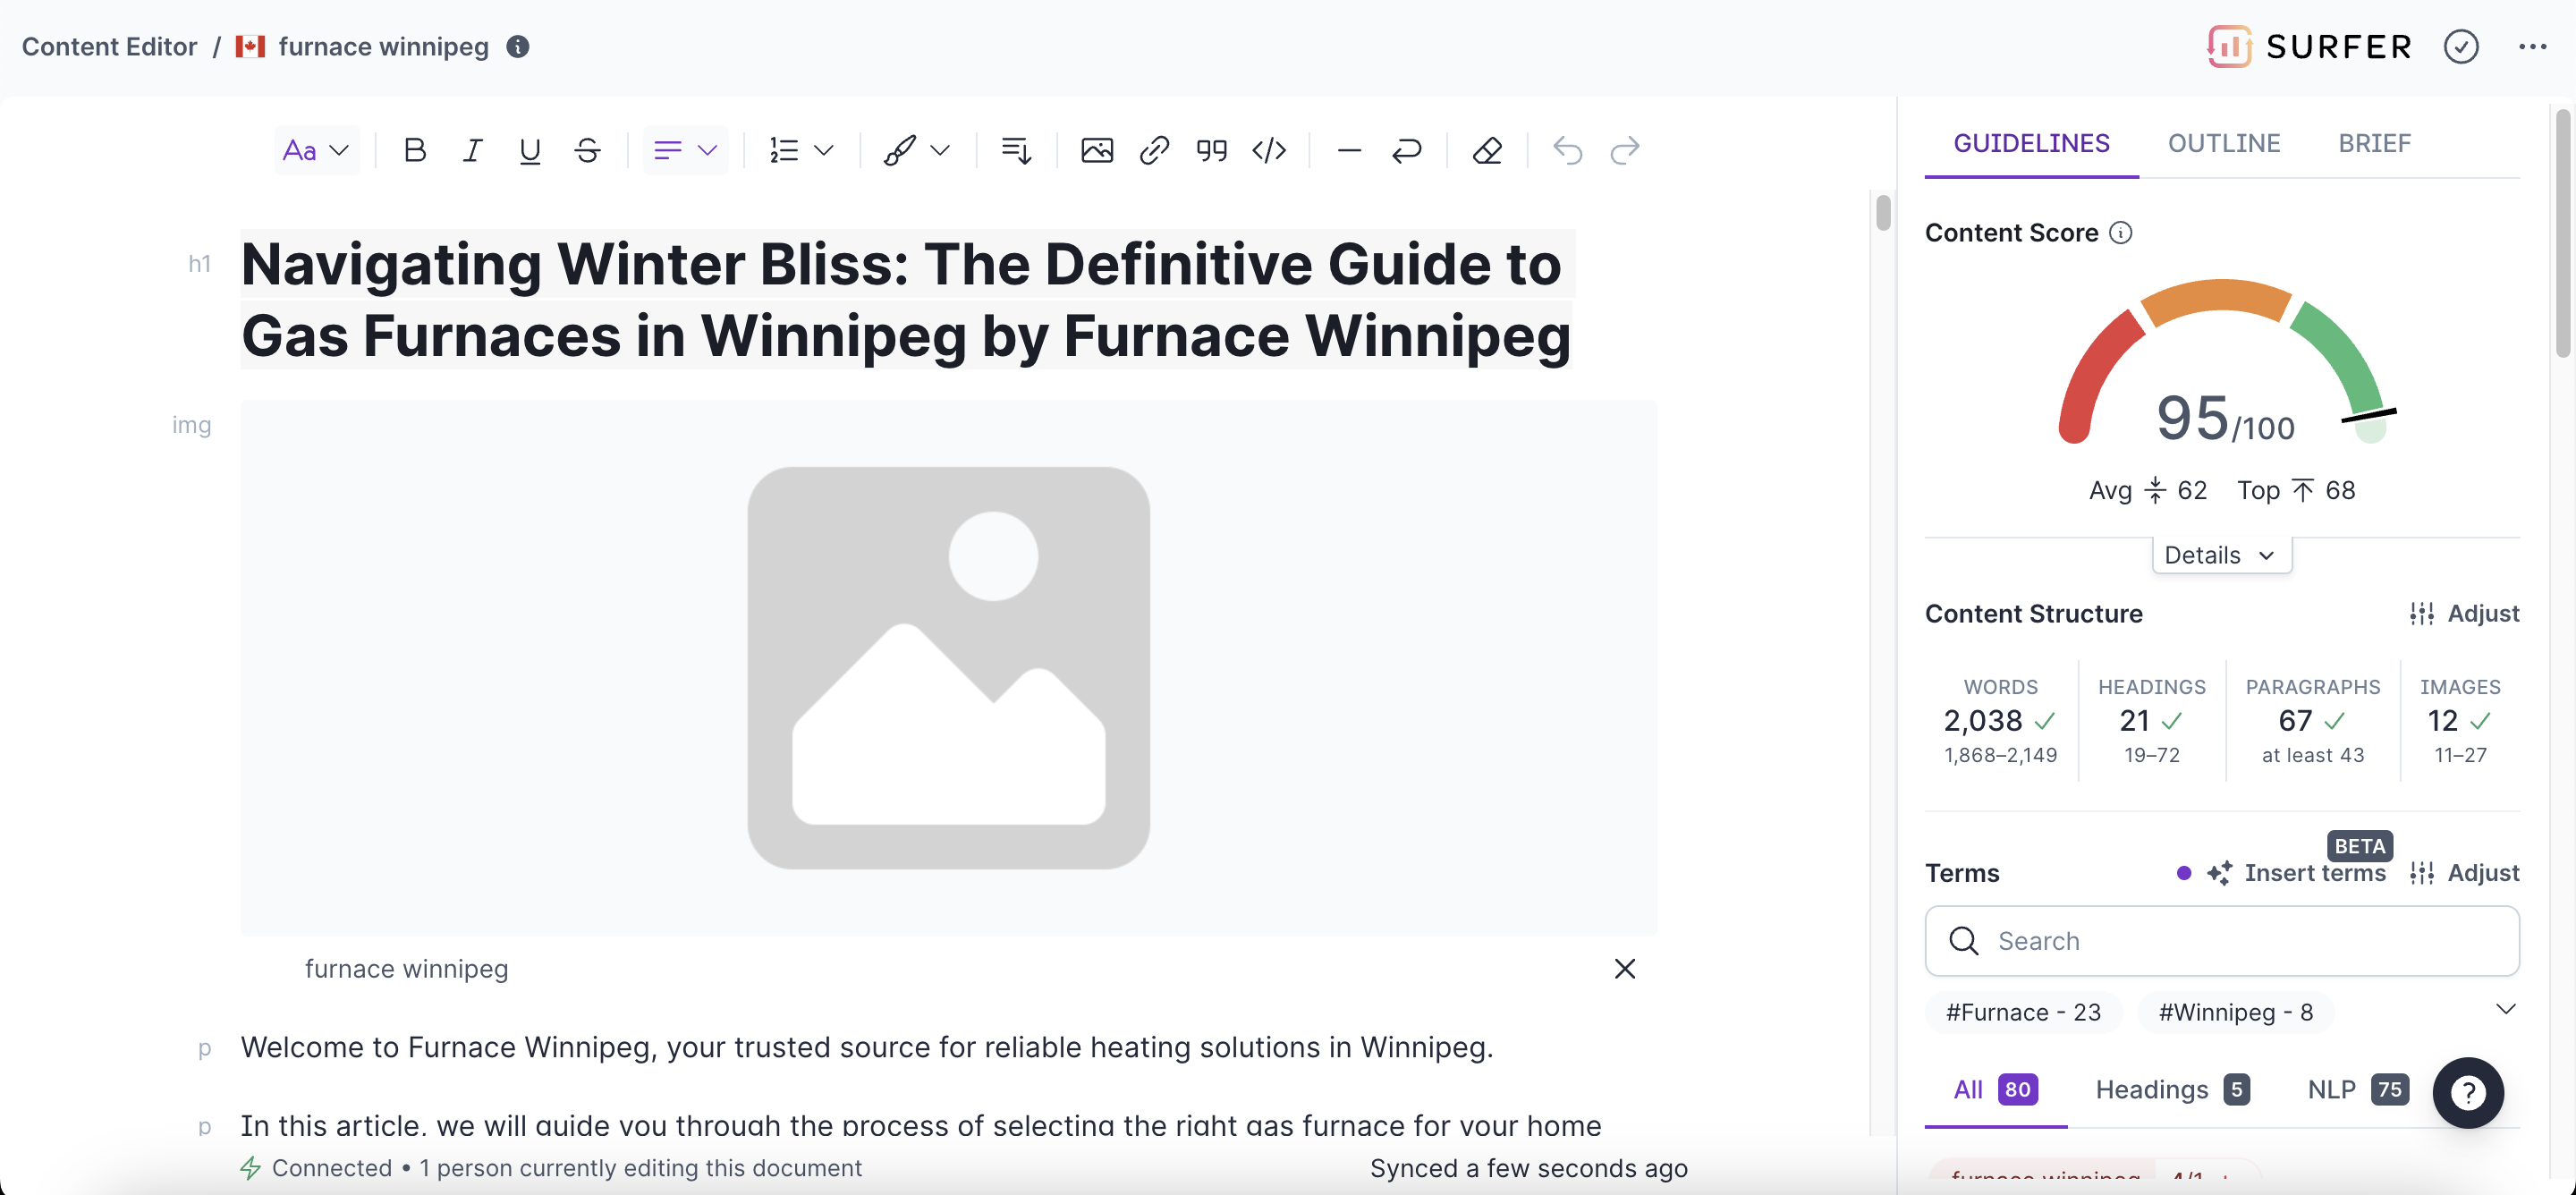Expand the Content Score Details
Viewport: 2576px width, 1195px height.
click(2221, 556)
